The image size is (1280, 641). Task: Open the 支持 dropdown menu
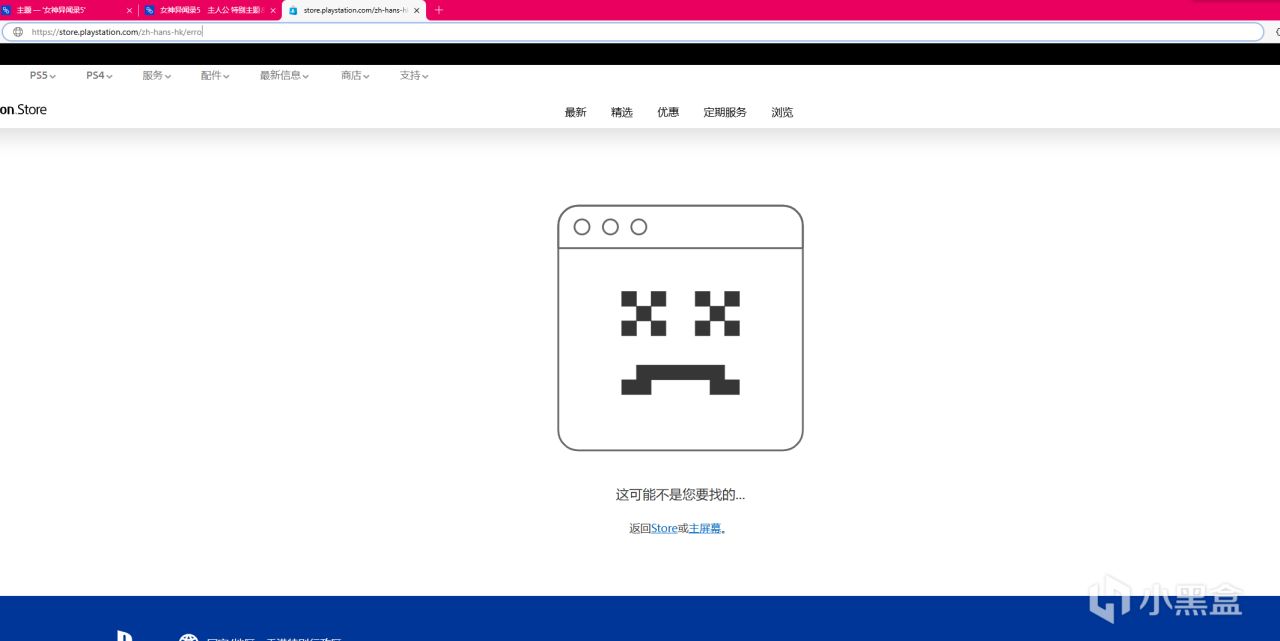[414, 75]
